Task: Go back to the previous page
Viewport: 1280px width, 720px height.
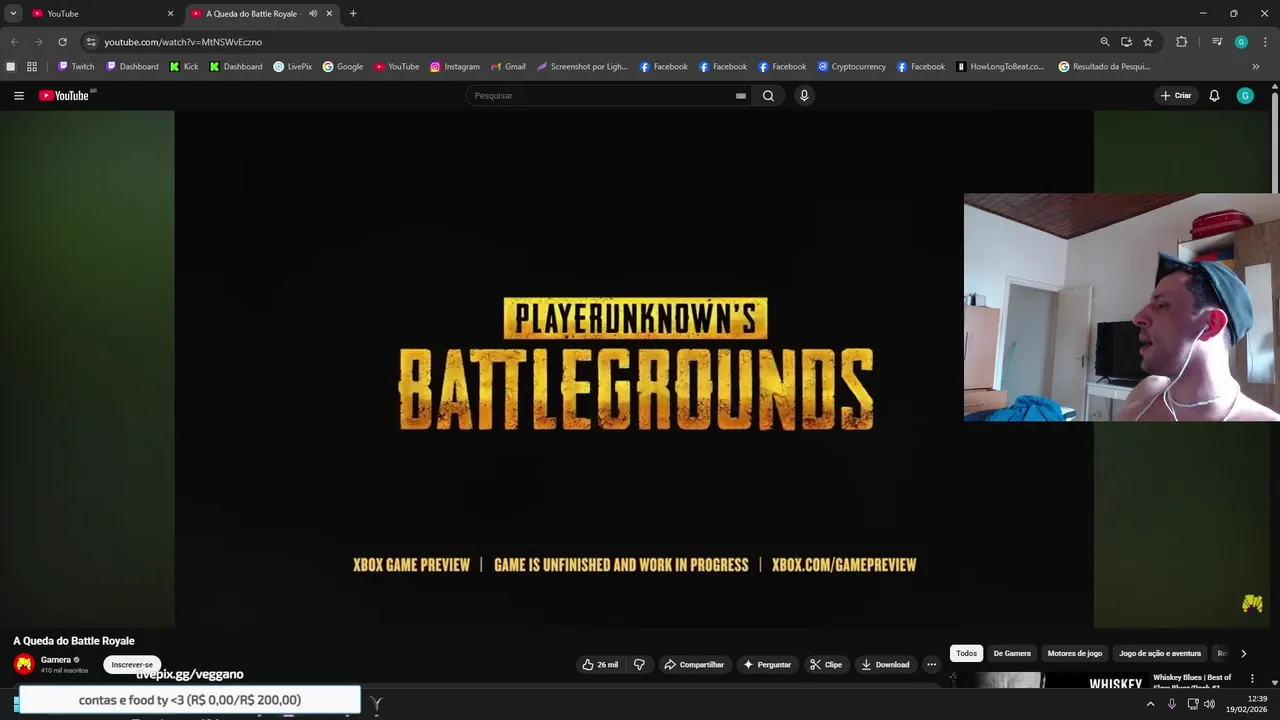Action: [x=14, y=42]
